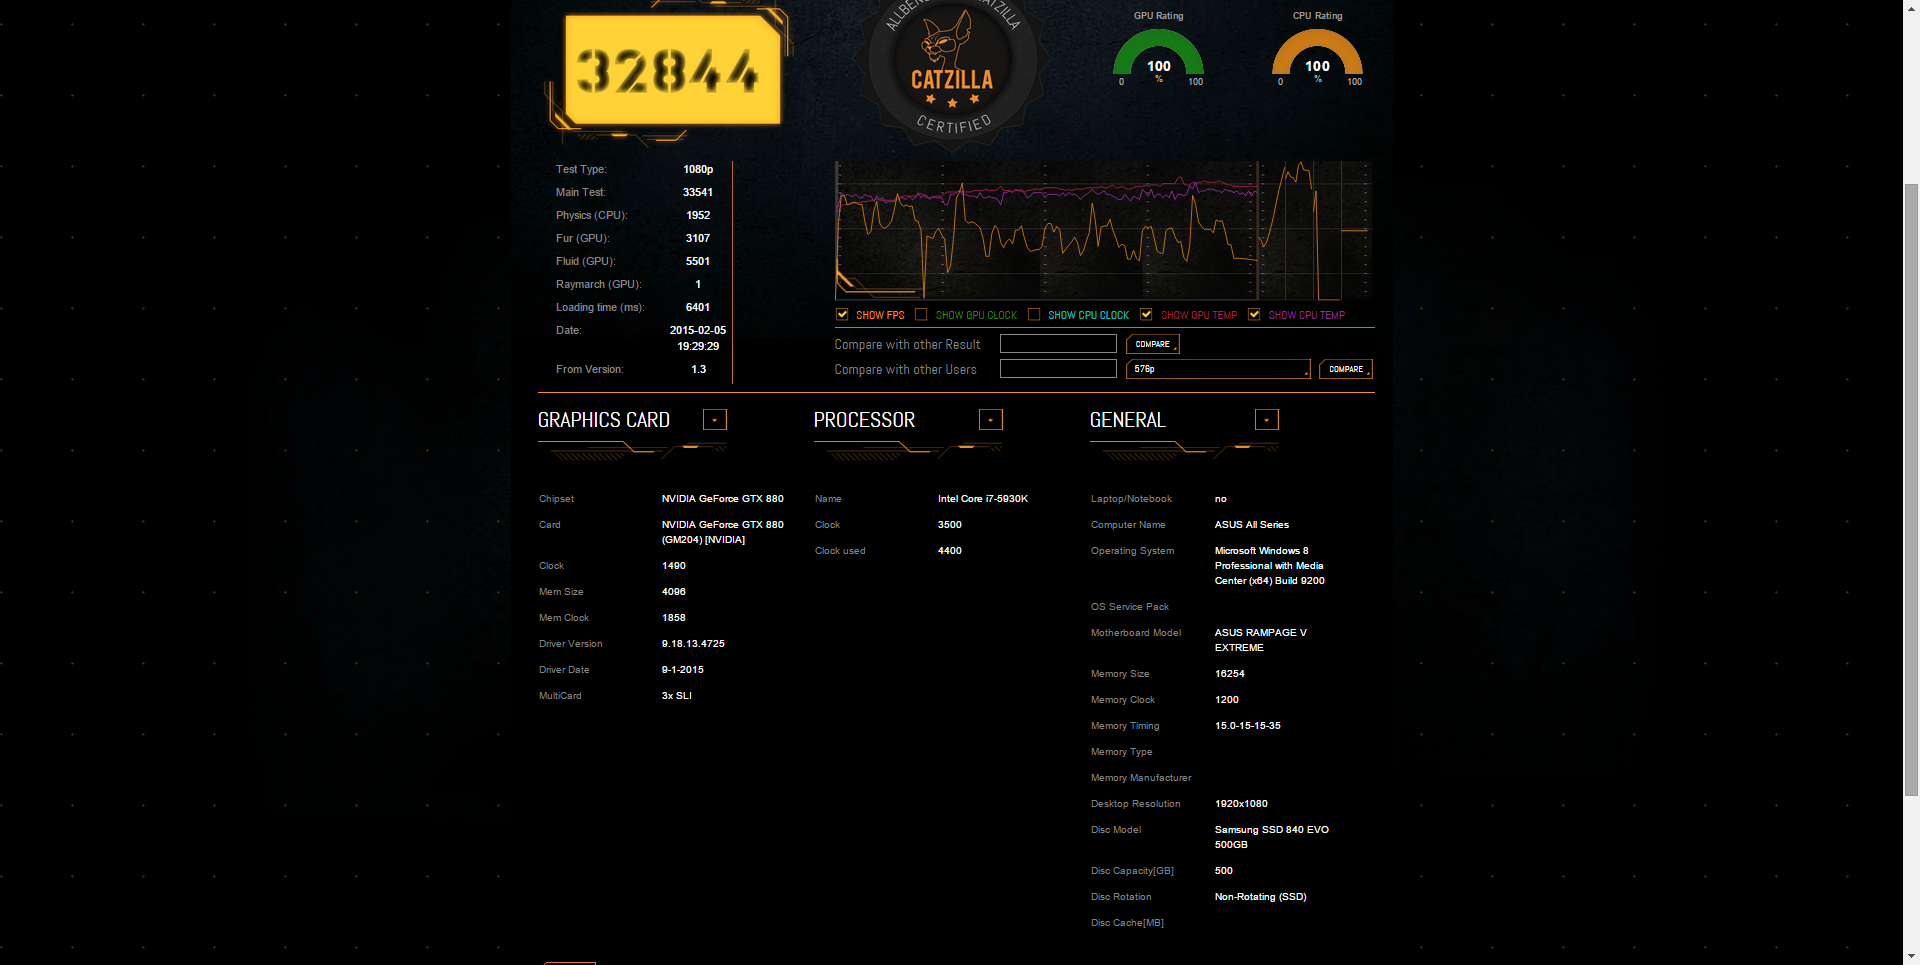Click the Chipset value NVIDIA GeForce GTX 880

tap(723, 498)
